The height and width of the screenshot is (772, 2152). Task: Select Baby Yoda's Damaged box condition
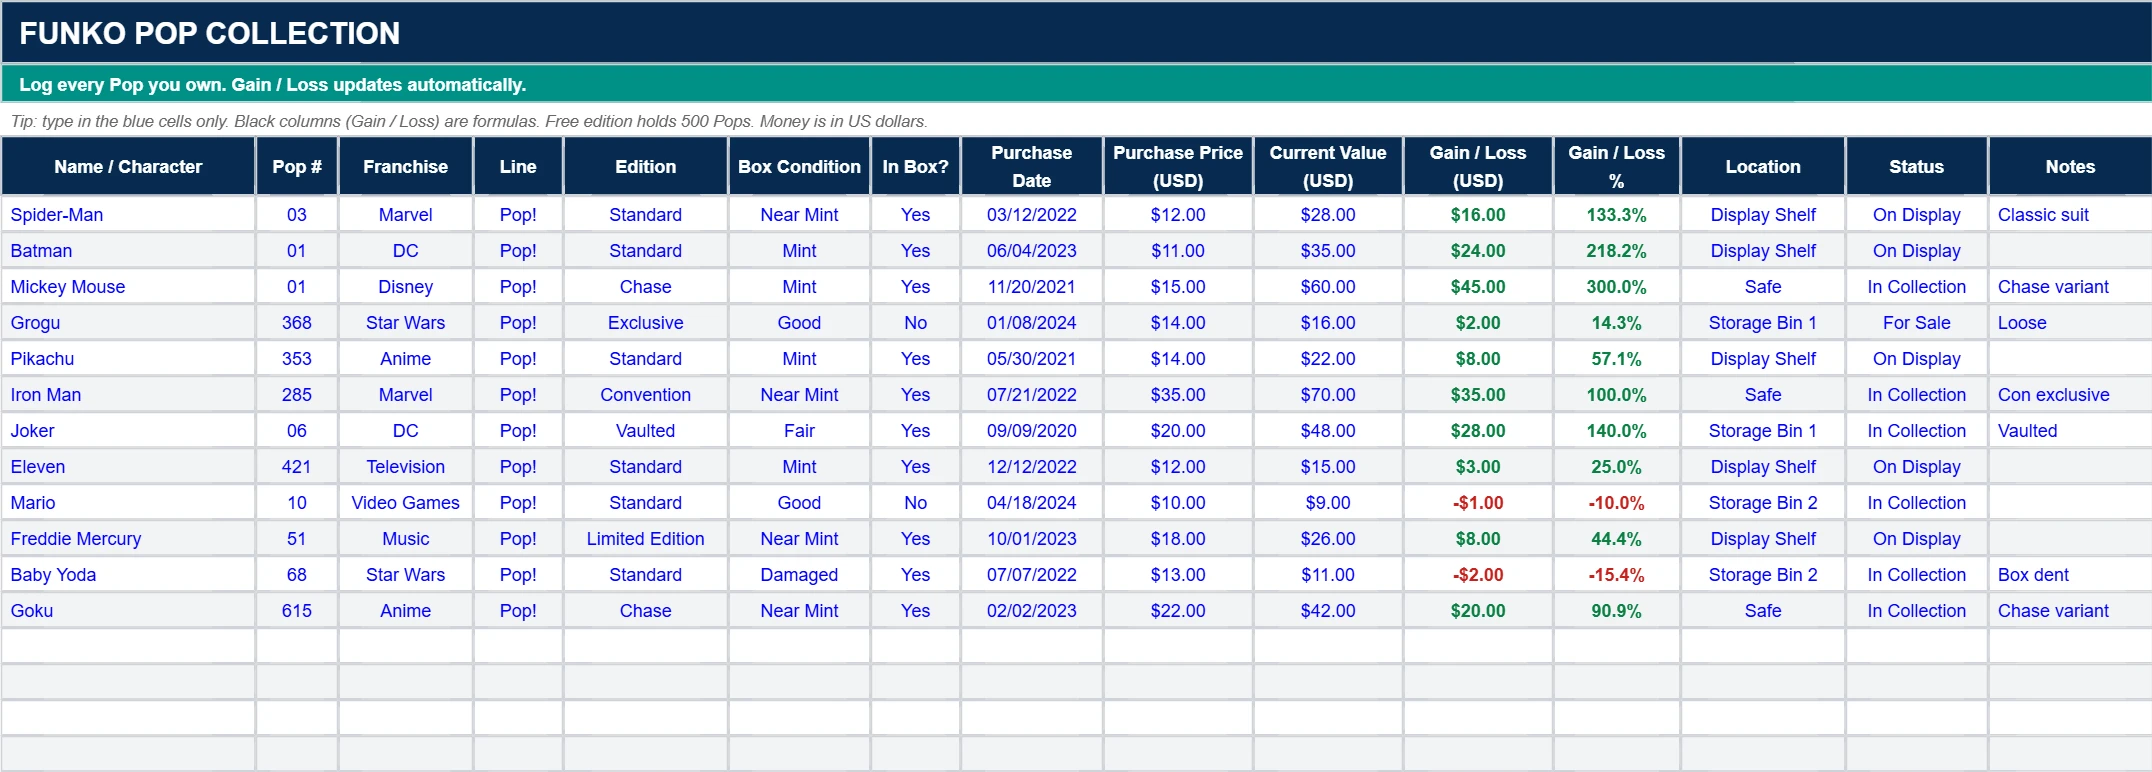click(799, 575)
